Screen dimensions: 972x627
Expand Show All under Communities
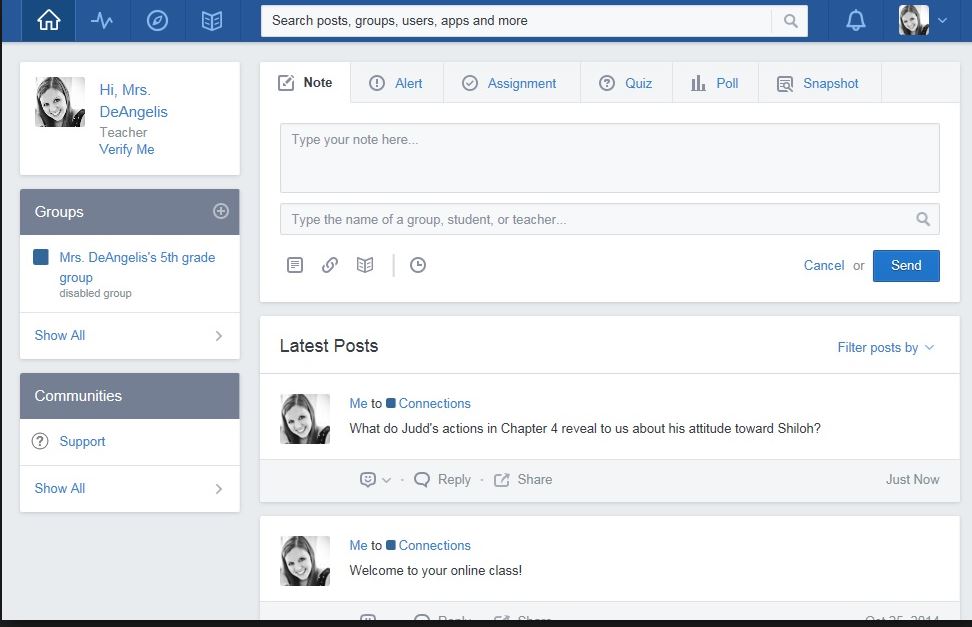[x=129, y=489]
